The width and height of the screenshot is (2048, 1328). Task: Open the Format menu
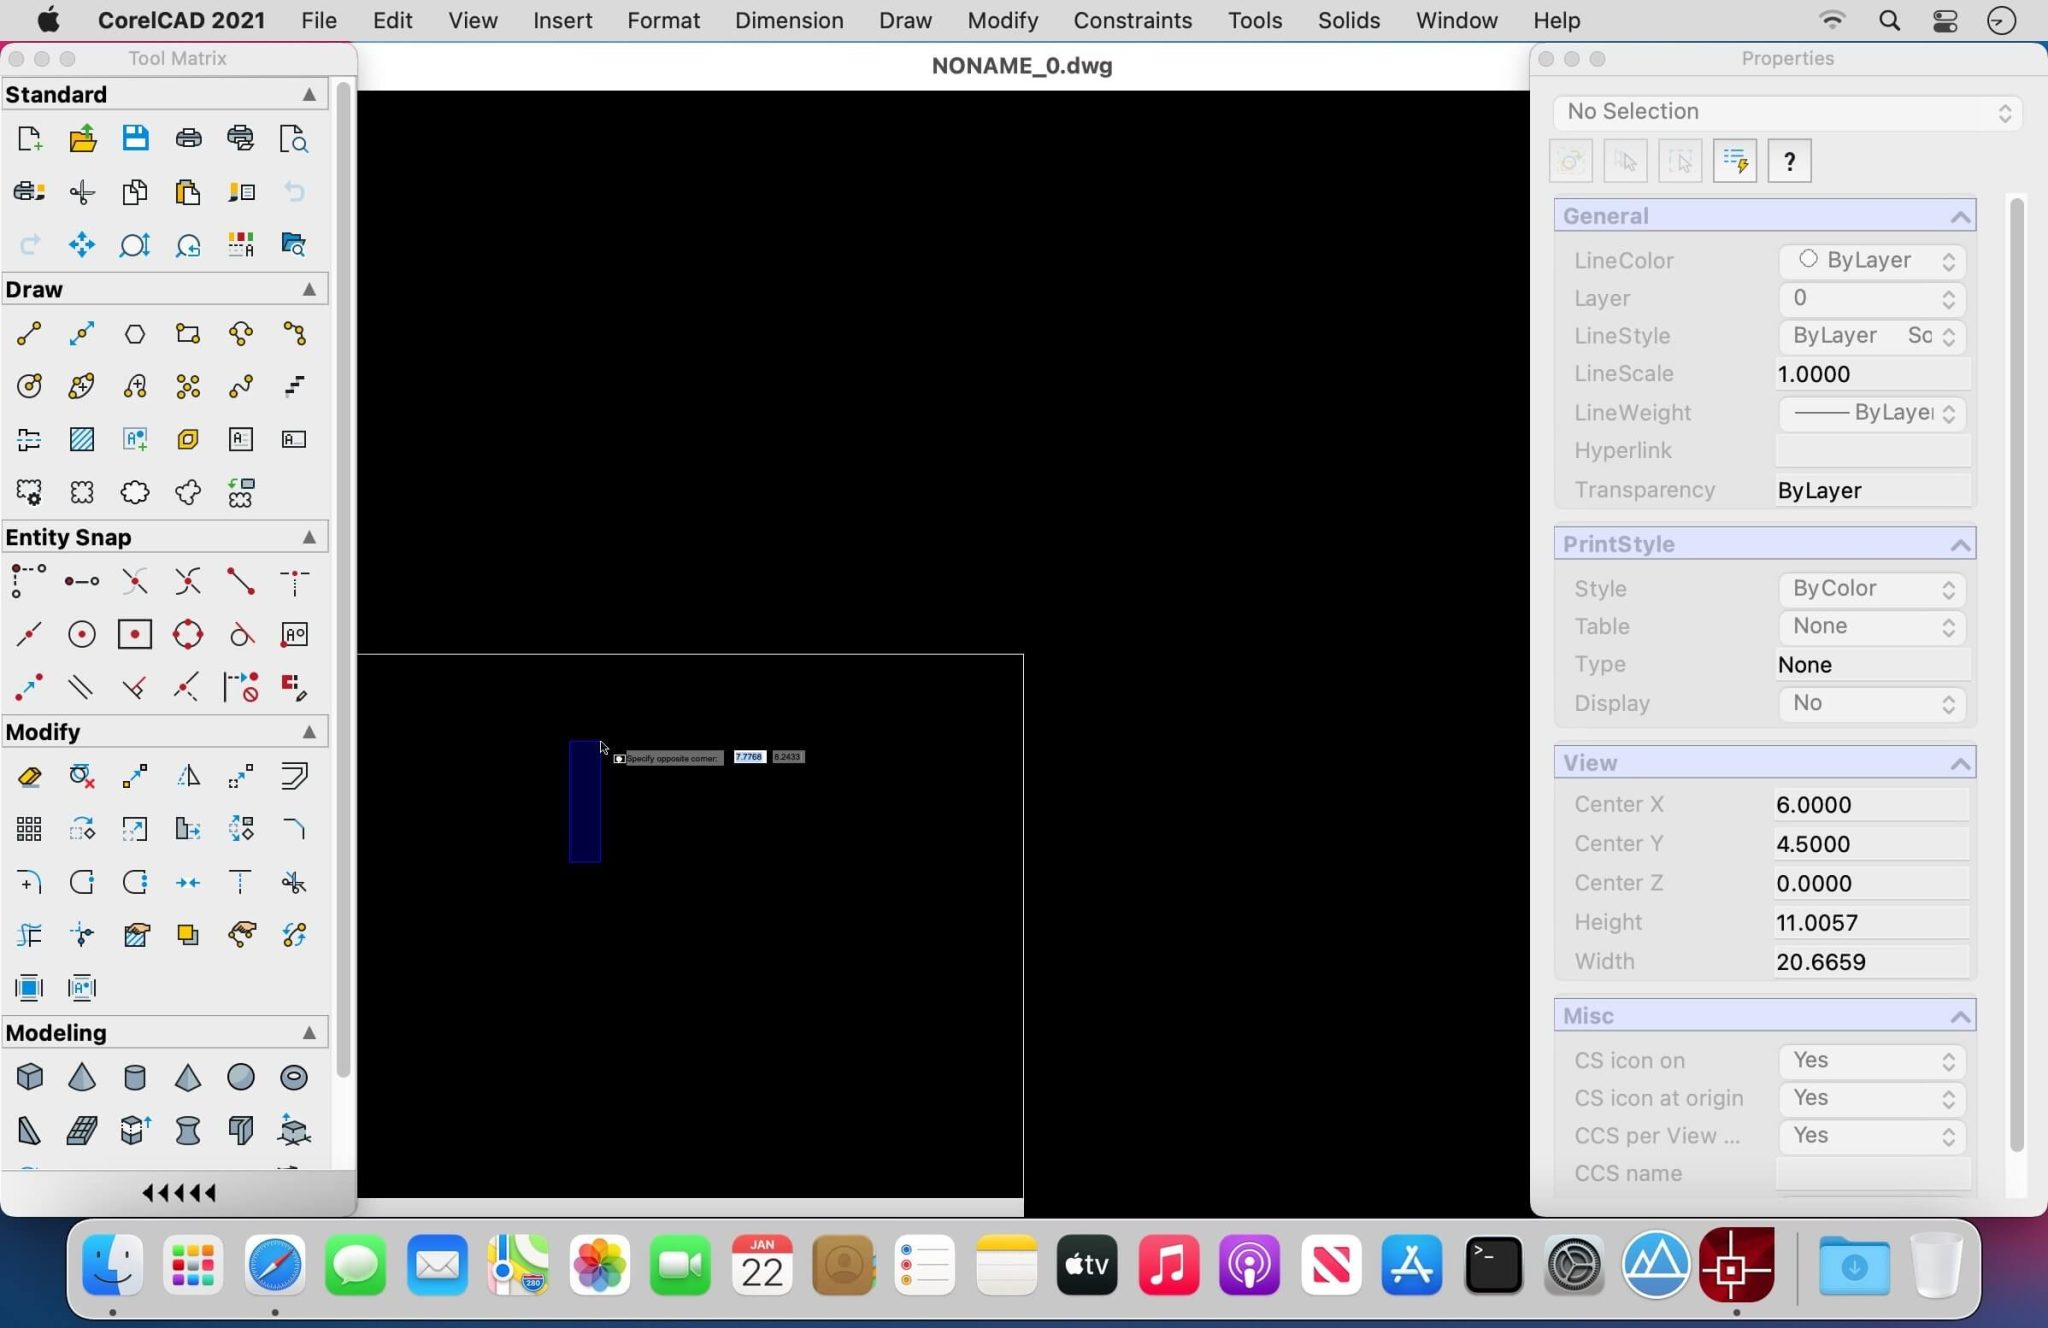pos(663,19)
